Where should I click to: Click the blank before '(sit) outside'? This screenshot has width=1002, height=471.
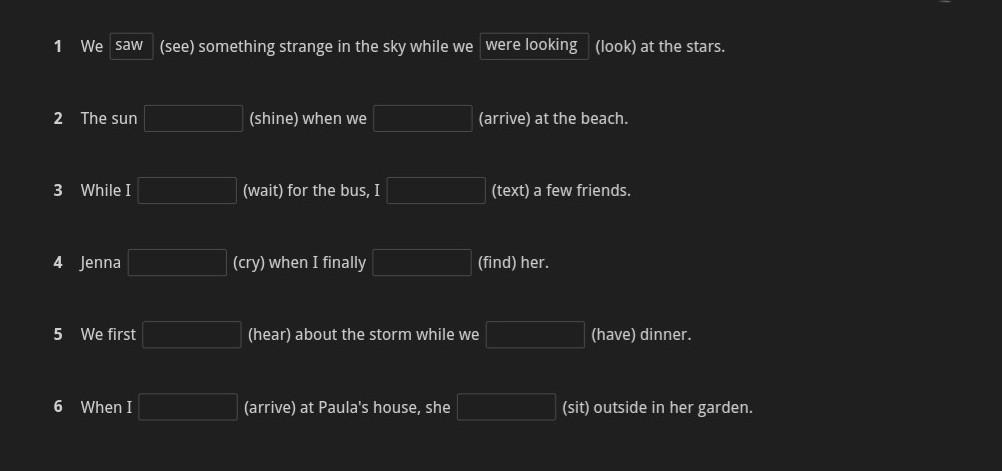click(506, 407)
